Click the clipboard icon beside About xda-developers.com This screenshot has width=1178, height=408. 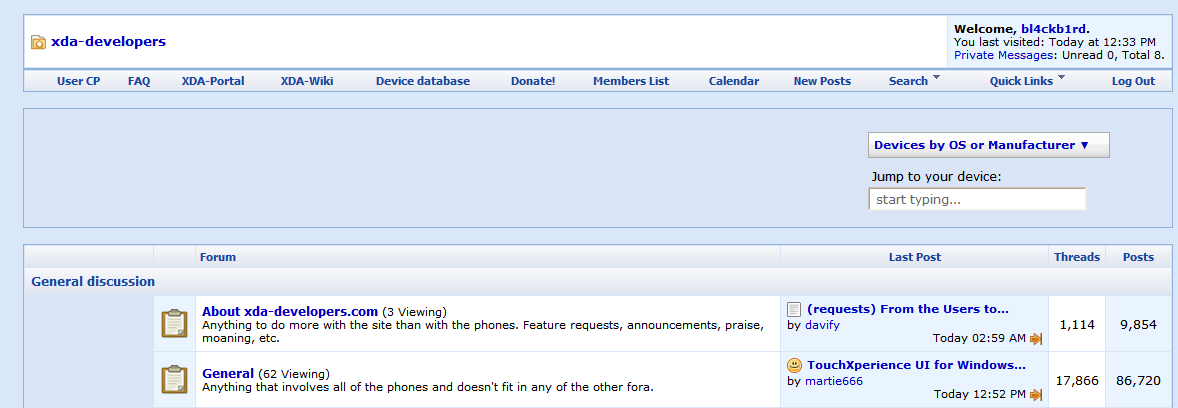(x=174, y=324)
